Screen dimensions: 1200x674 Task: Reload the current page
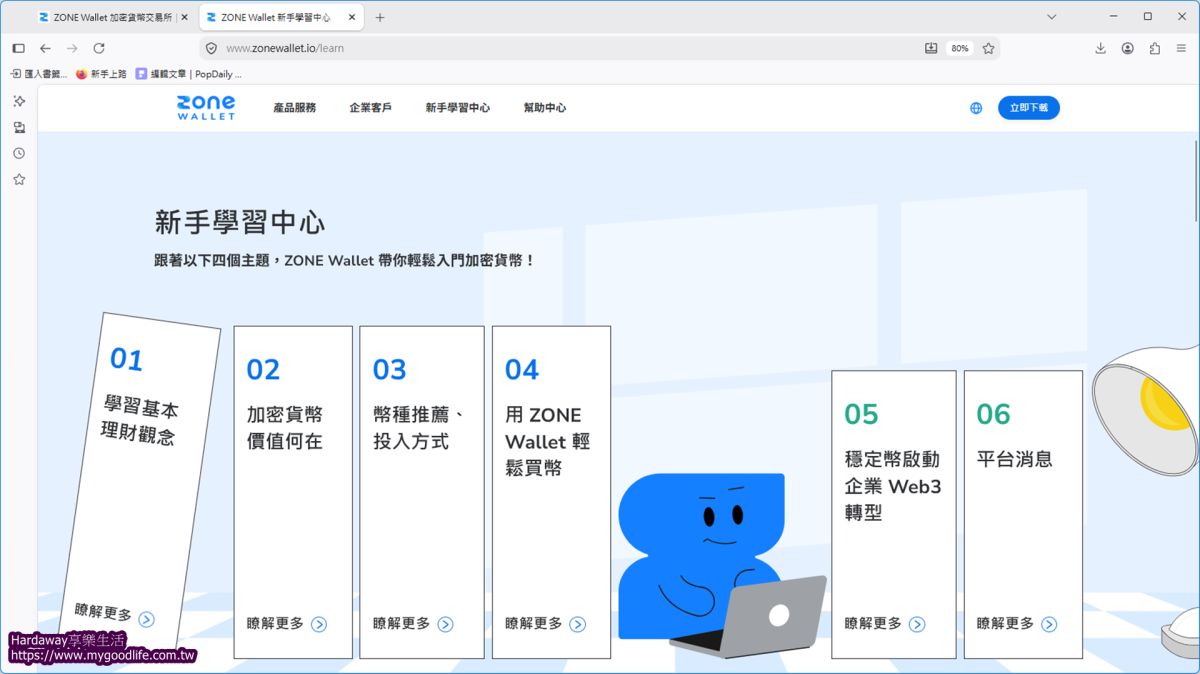(x=99, y=48)
